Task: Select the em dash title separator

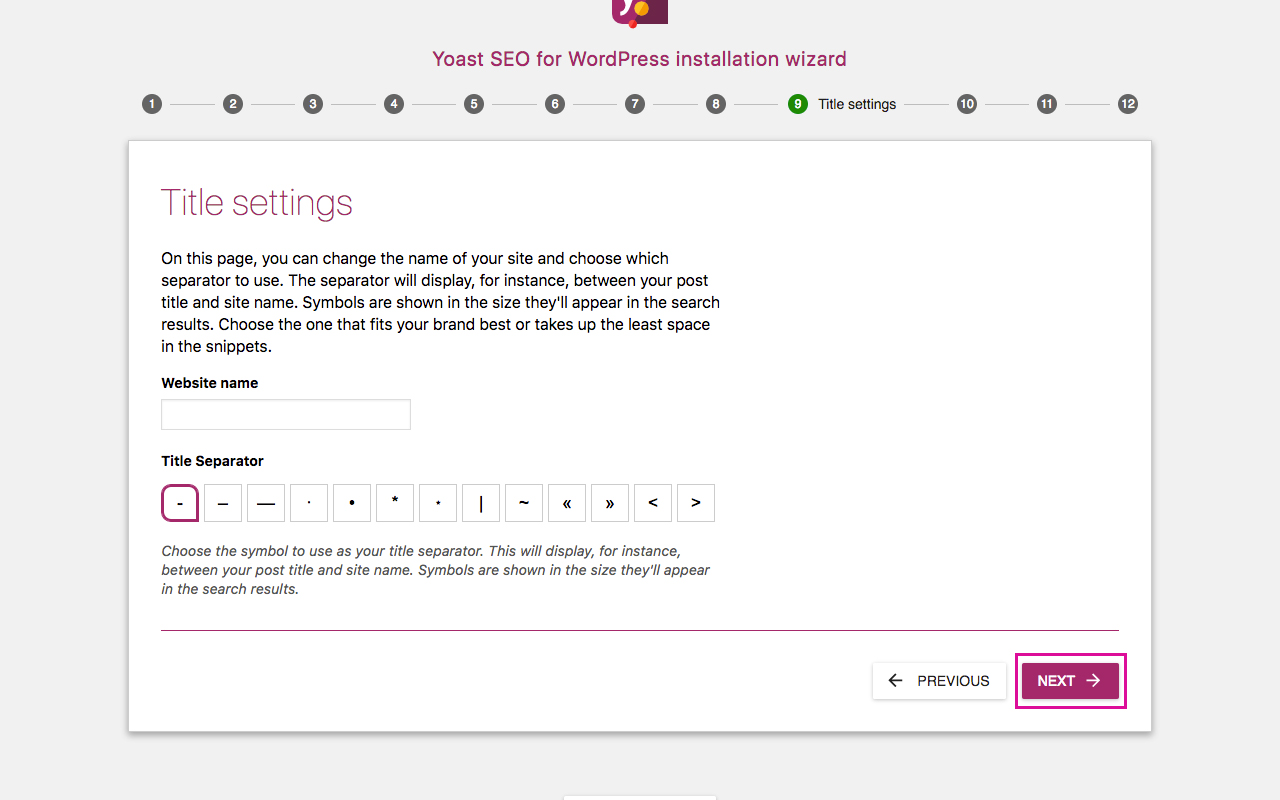Action: [266, 503]
